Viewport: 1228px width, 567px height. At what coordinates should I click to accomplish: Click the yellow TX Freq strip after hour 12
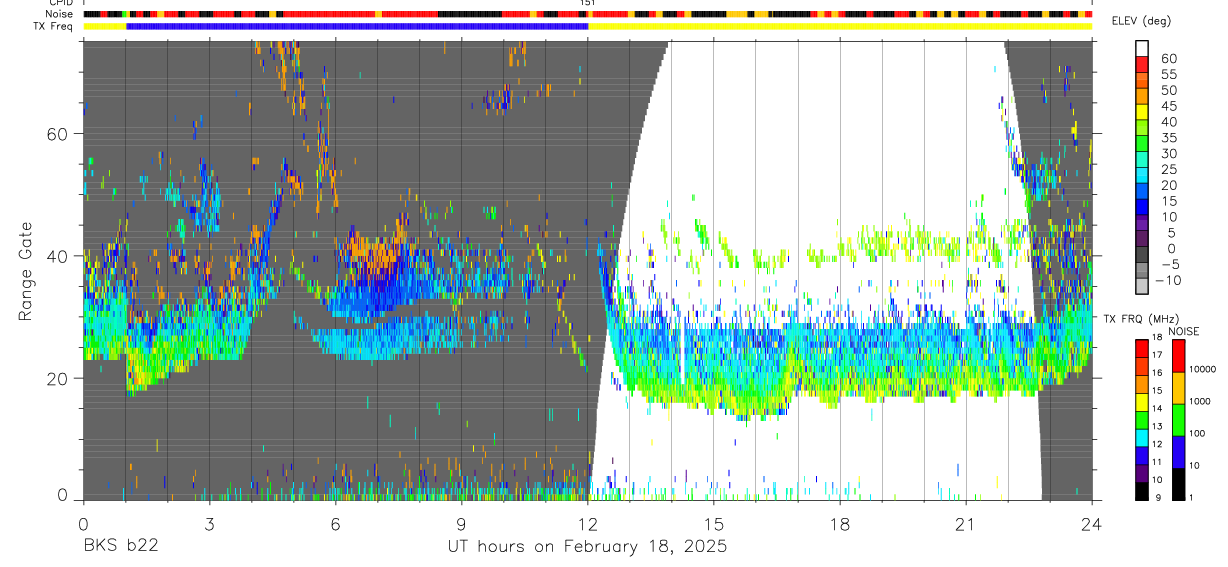(x=840, y=26)
